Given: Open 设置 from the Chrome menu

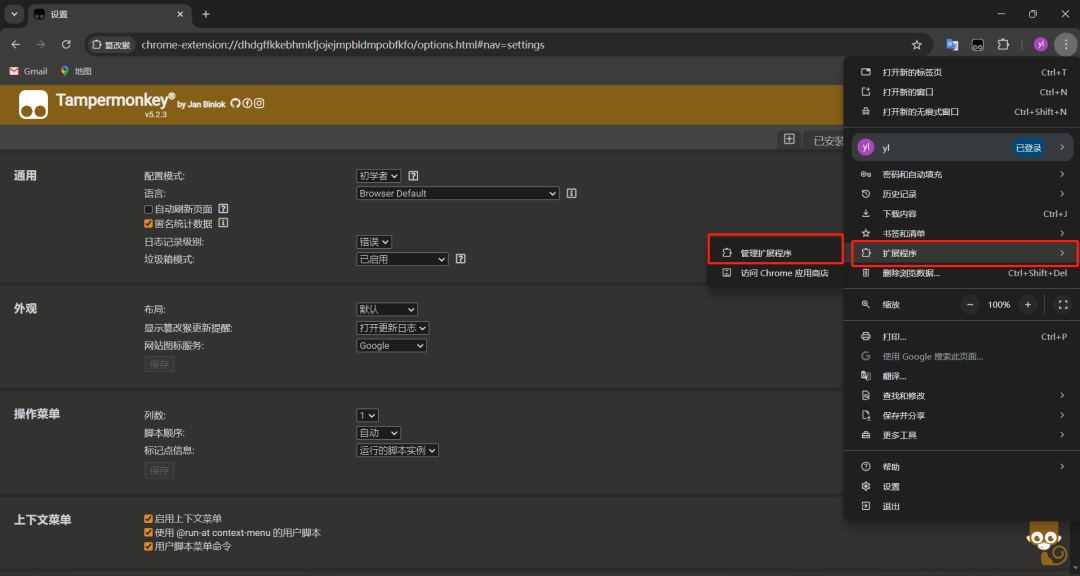Looking at the screenshot, I should pyautogui.click(x=962, y=486).
